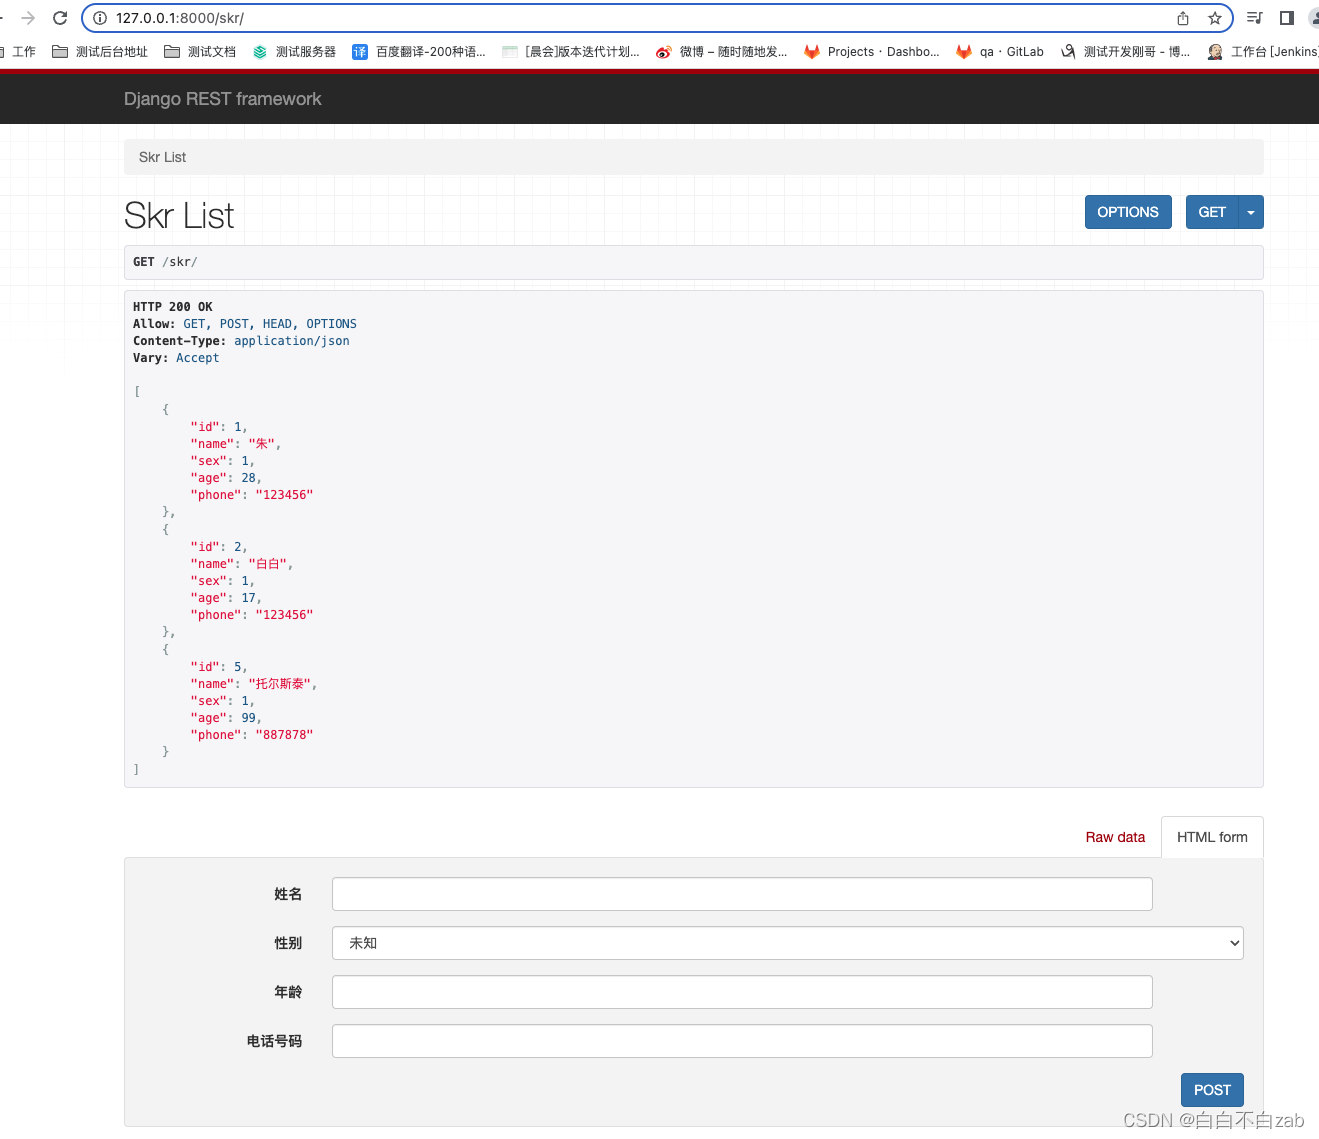Switch to the Raw data tab

1115,837
